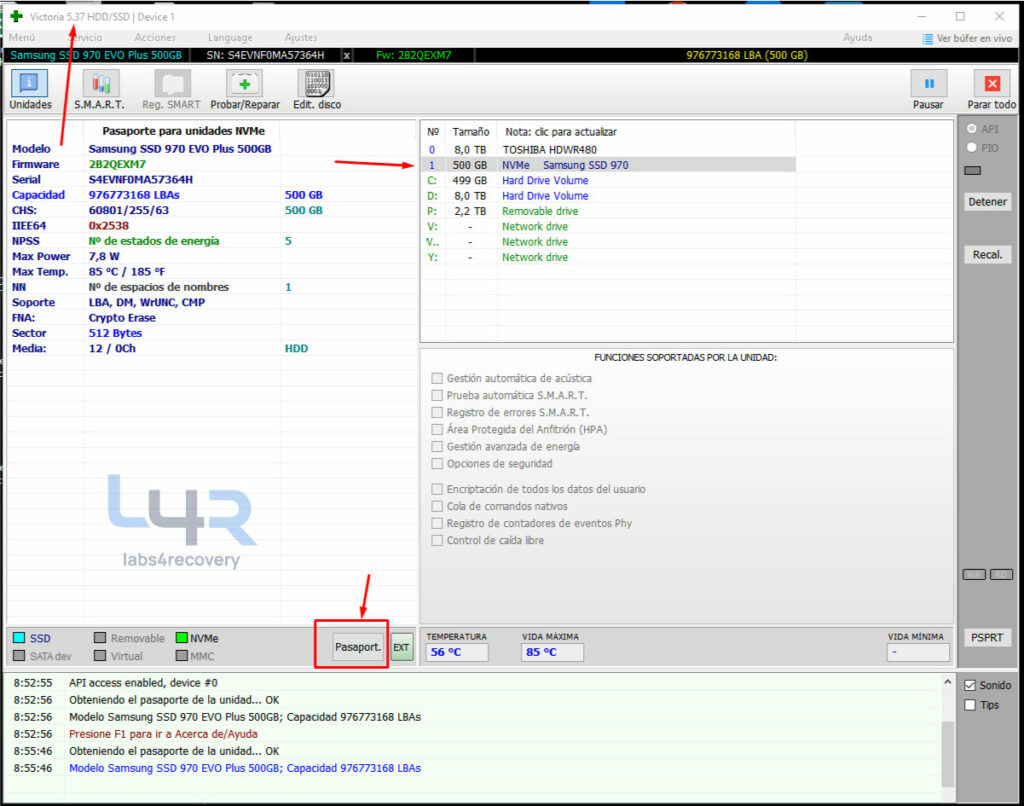This screenshot has width=1024, height=806.
Task: Click the Pausar pause icon
Action: point(929,84)
